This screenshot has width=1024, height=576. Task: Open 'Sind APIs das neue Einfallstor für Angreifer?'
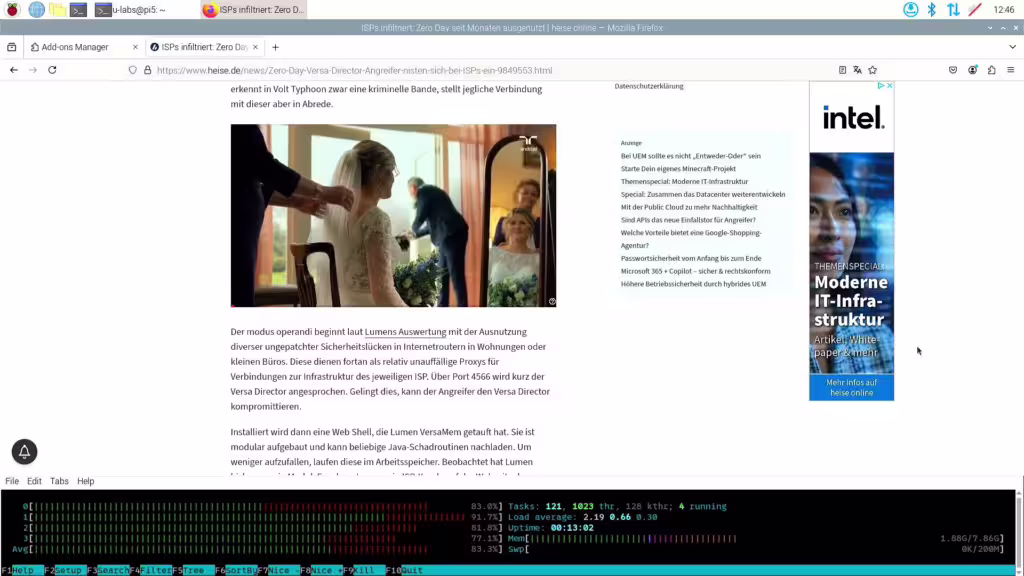point(688,220)
